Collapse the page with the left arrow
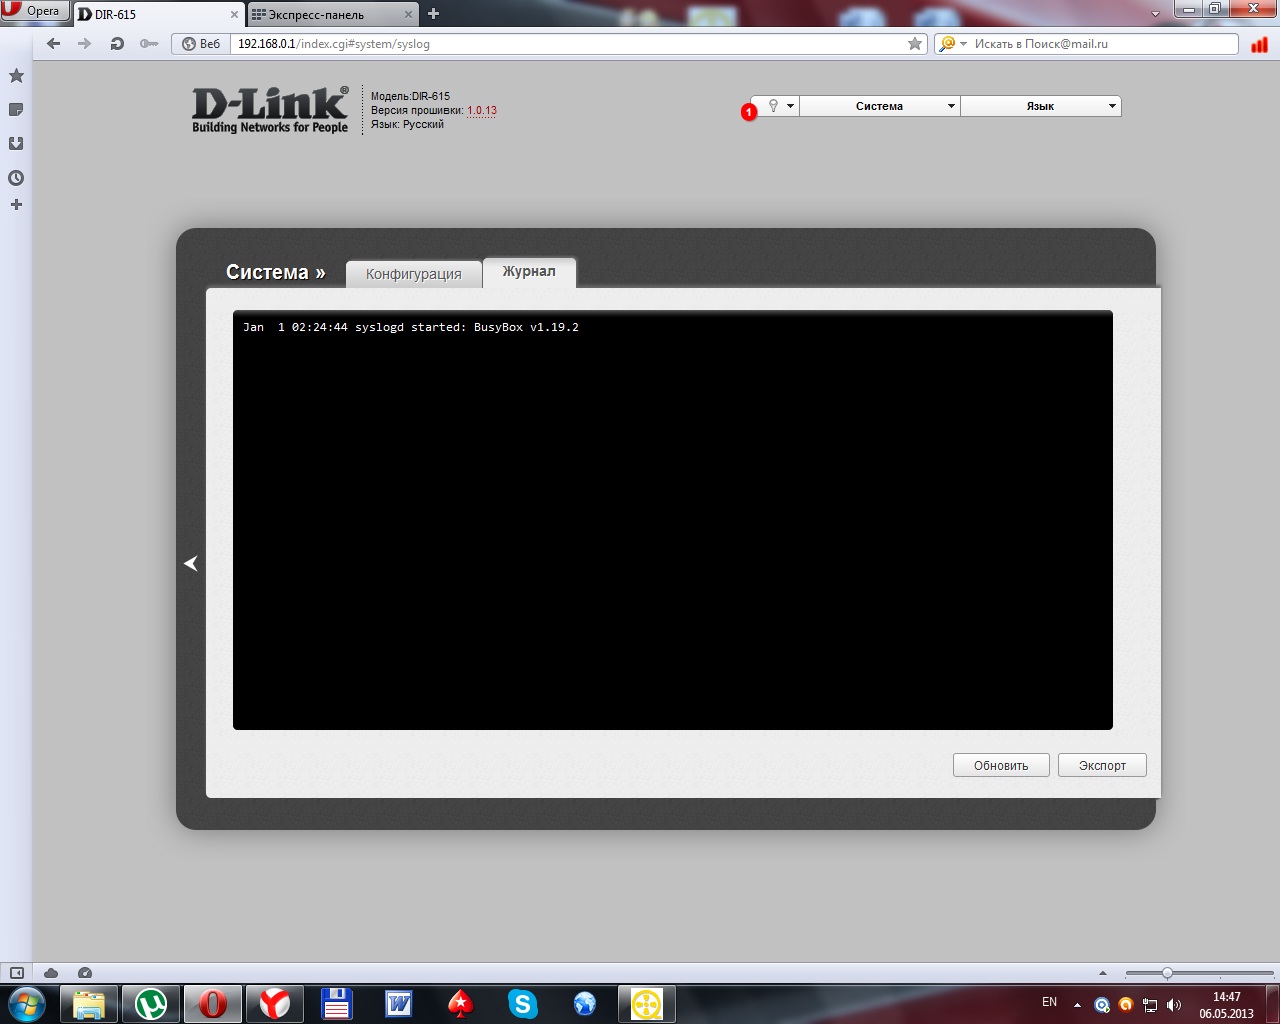The height and width of the screenshot is (1024, 1280). 191,564
